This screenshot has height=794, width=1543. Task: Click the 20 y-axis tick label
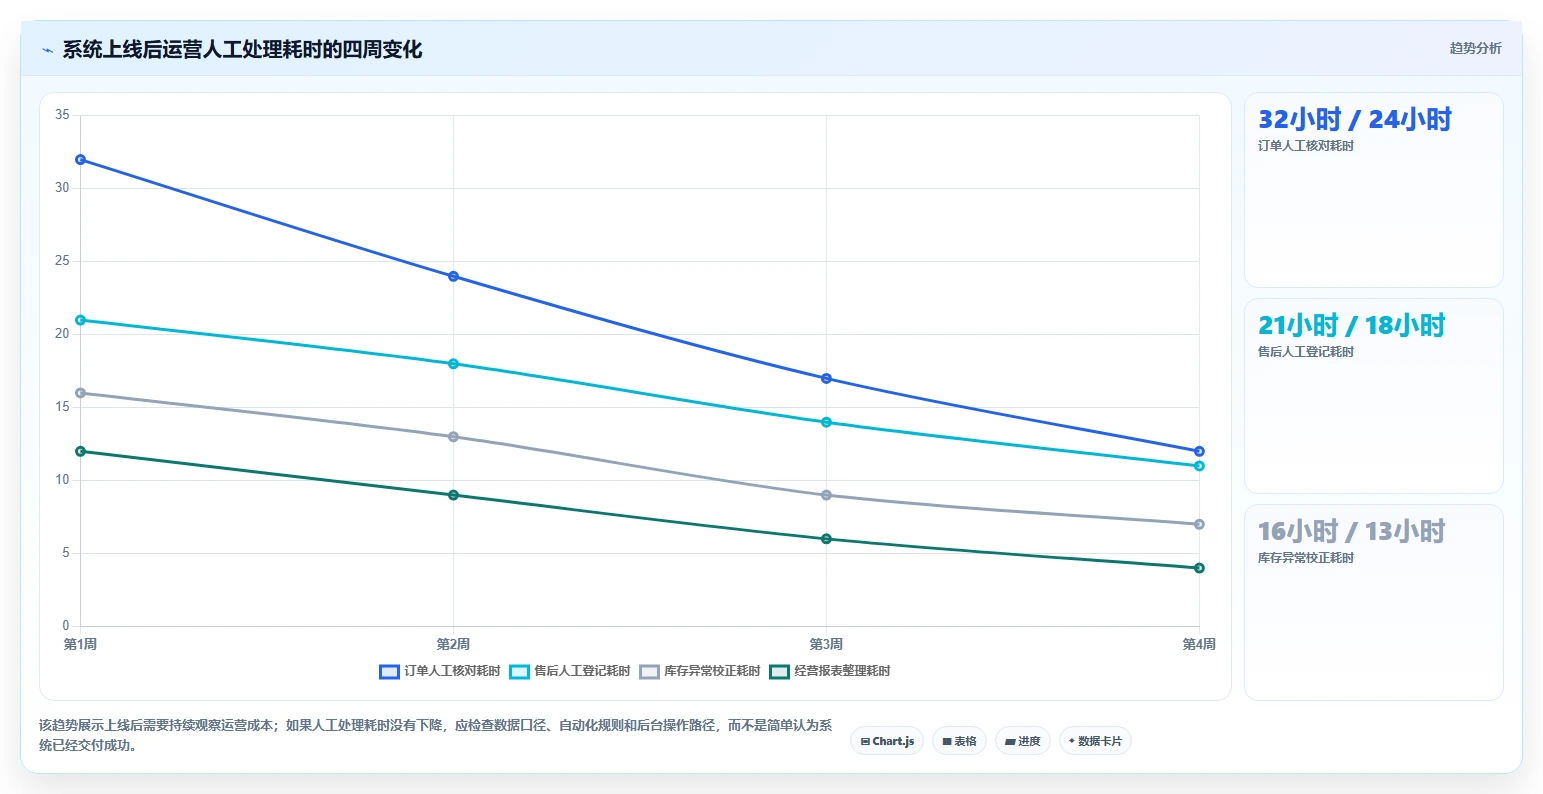(x=62, y=334)
